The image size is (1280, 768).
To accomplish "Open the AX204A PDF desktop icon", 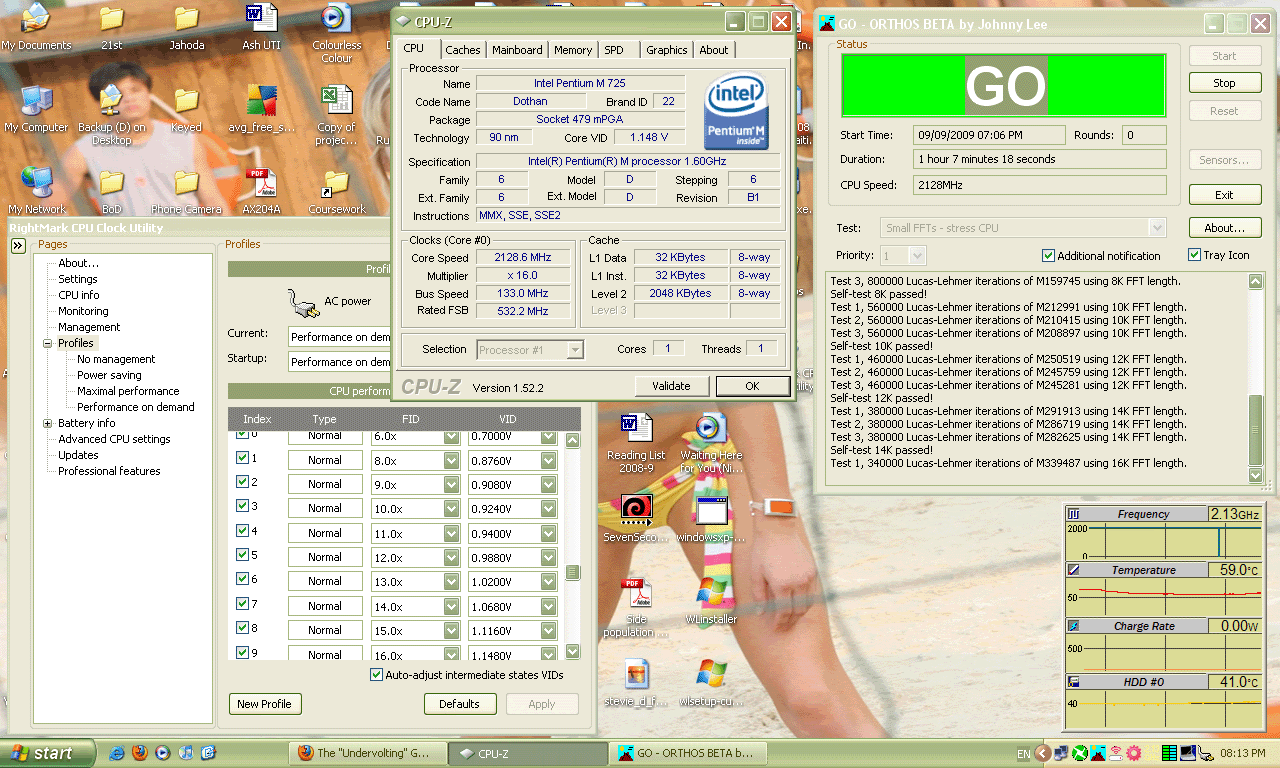I will 261,184.
